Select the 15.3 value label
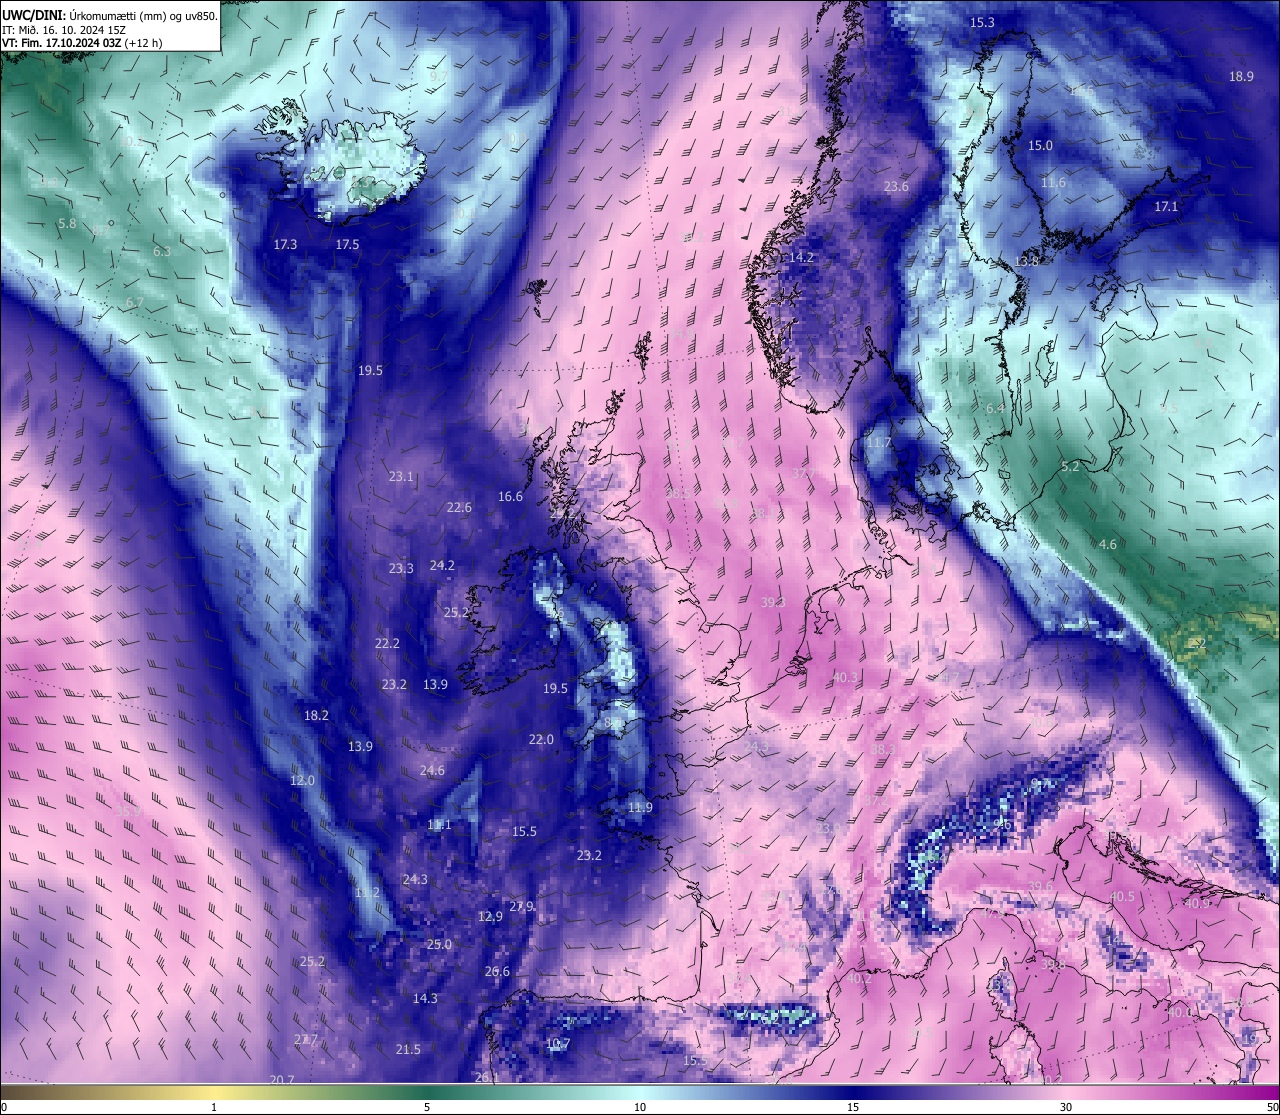Viewport: 1280px width, 1115px height. coord(982,22)
